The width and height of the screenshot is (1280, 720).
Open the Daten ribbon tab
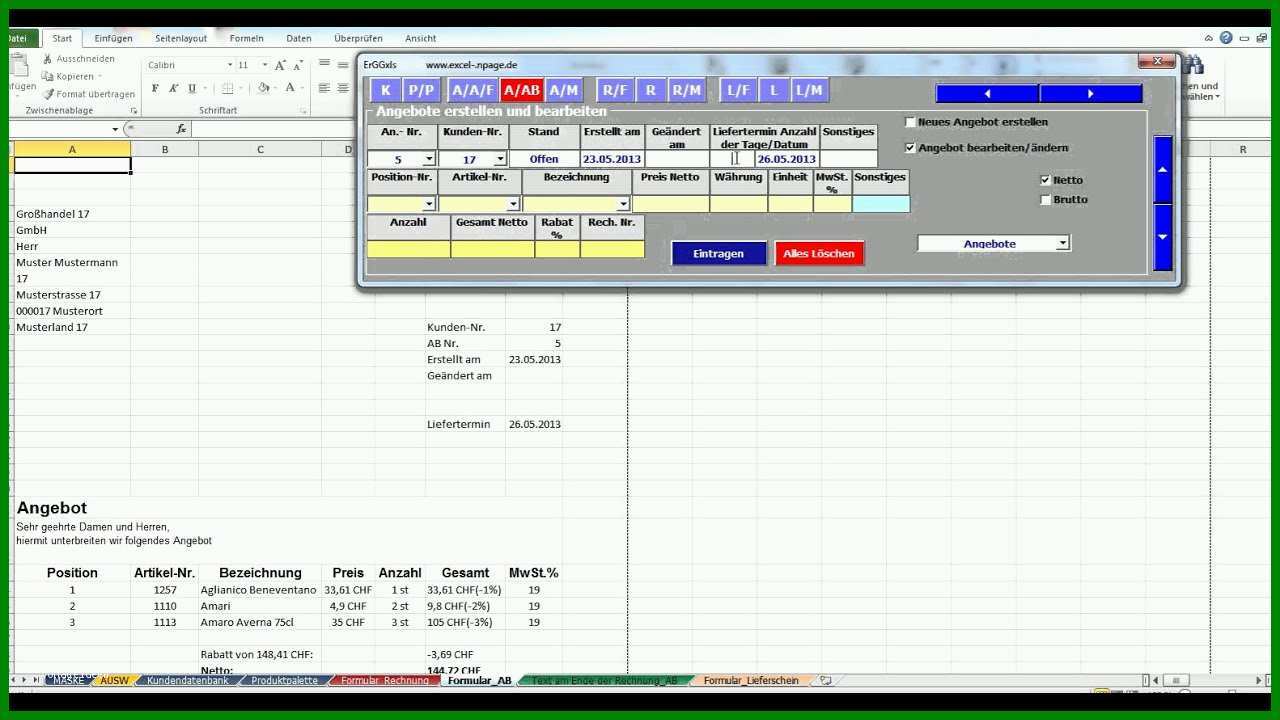pyautogui.click(x=299, y=38)
